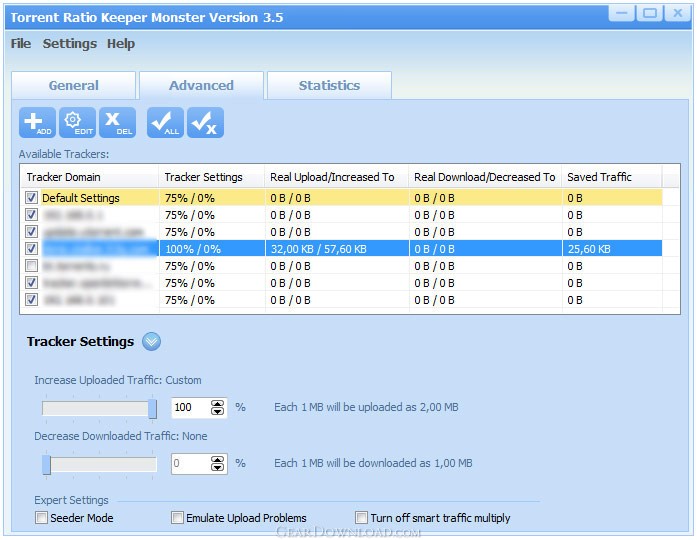The image size is (697, 540).
Task: Click the Edit tracker gear icon
Action: pos(77,123)
